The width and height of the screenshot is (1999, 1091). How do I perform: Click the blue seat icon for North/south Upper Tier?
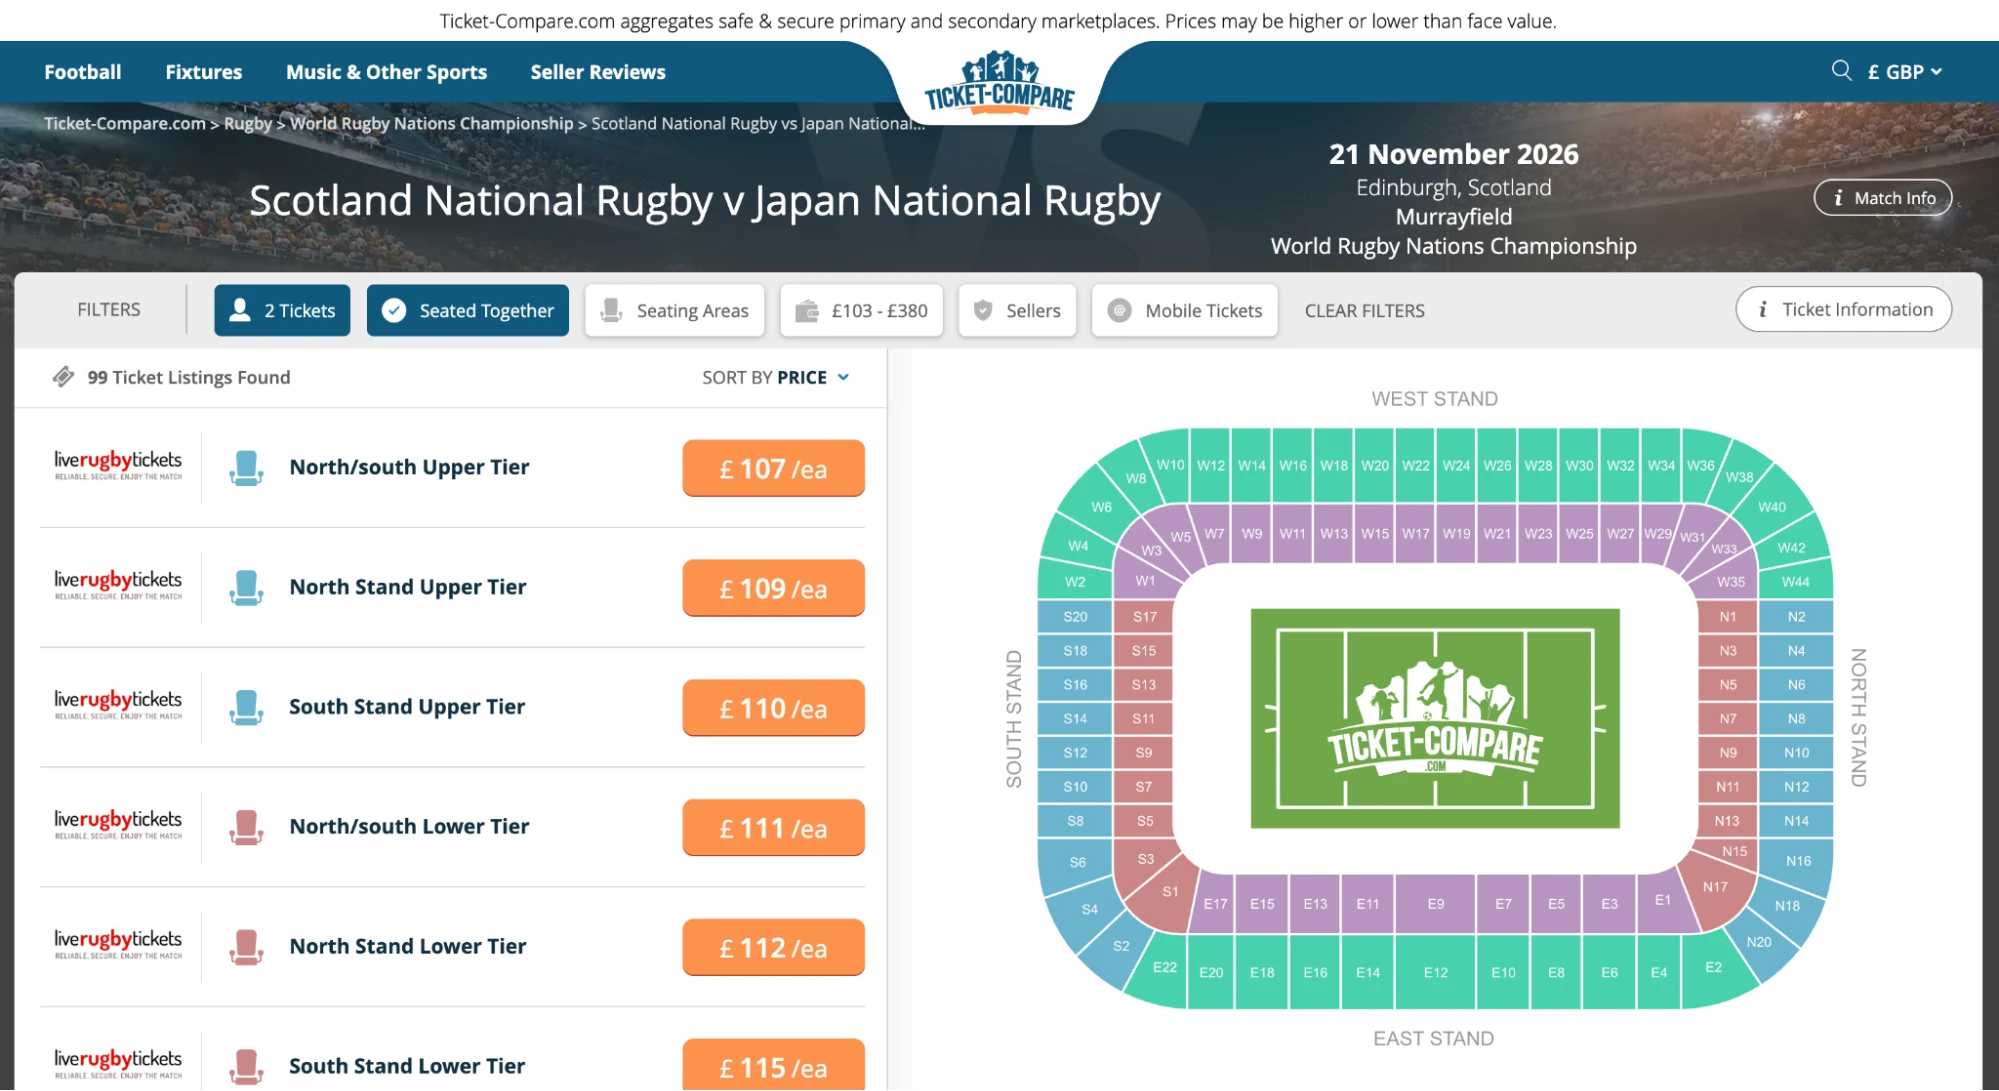click(x=246, y=467)
